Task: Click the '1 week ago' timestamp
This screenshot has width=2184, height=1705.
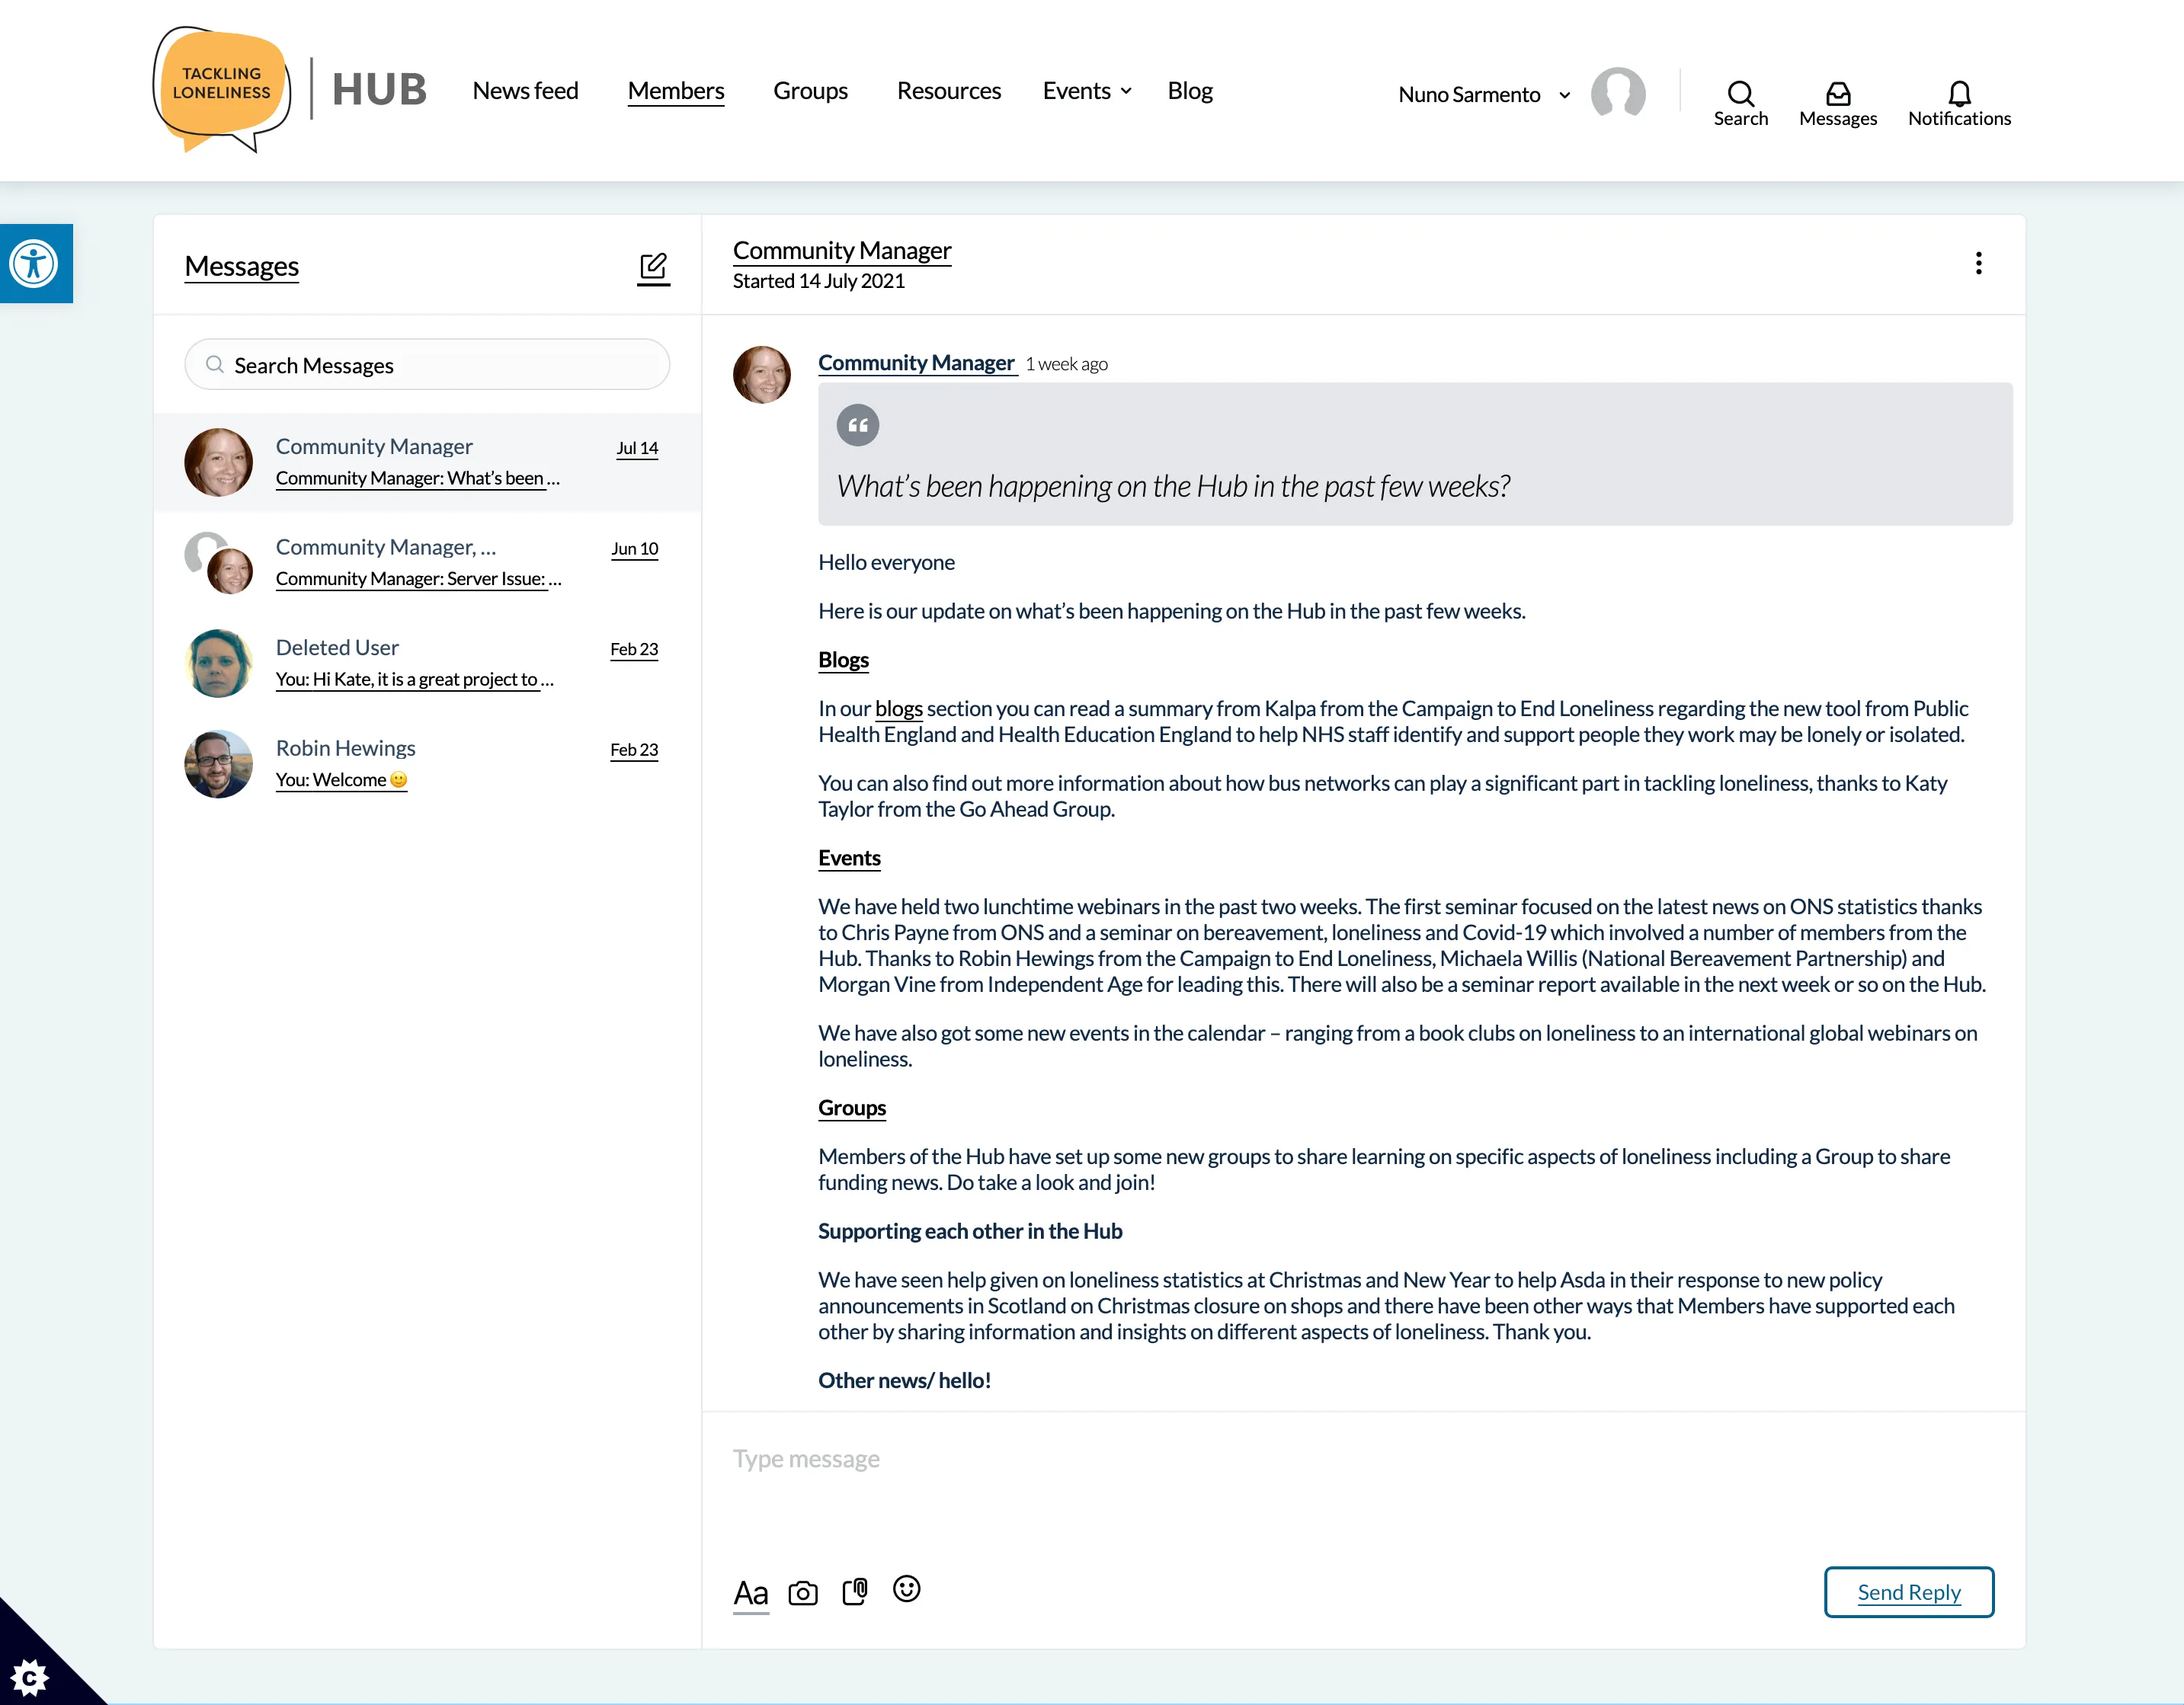Action: click(x=1066, y=364)
